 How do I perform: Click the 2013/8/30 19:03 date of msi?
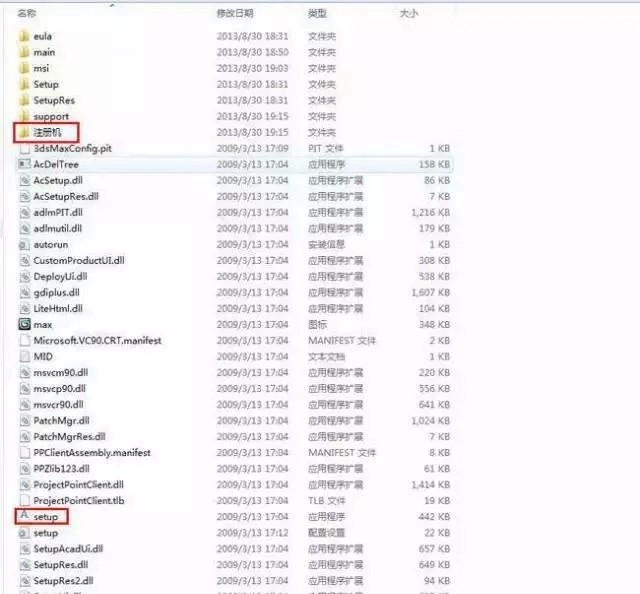tap(253, 68)
